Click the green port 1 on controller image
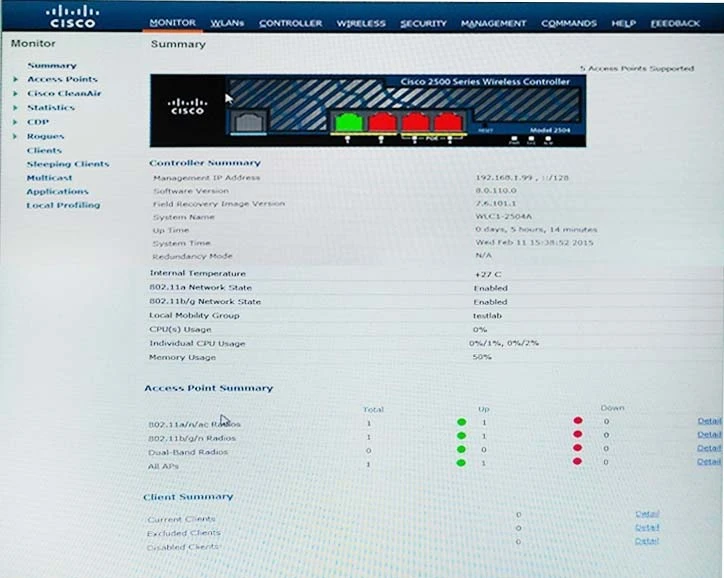The width and height of the screenshot is (724, 578). click(348, 122)
